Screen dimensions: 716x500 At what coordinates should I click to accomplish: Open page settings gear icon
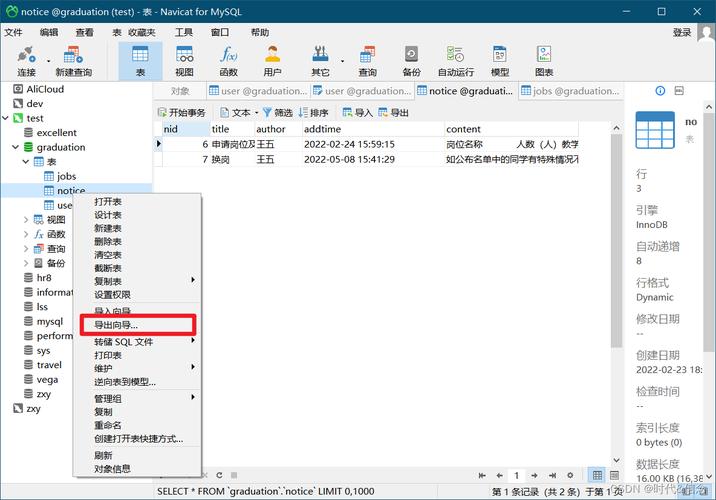pos(570,475)
